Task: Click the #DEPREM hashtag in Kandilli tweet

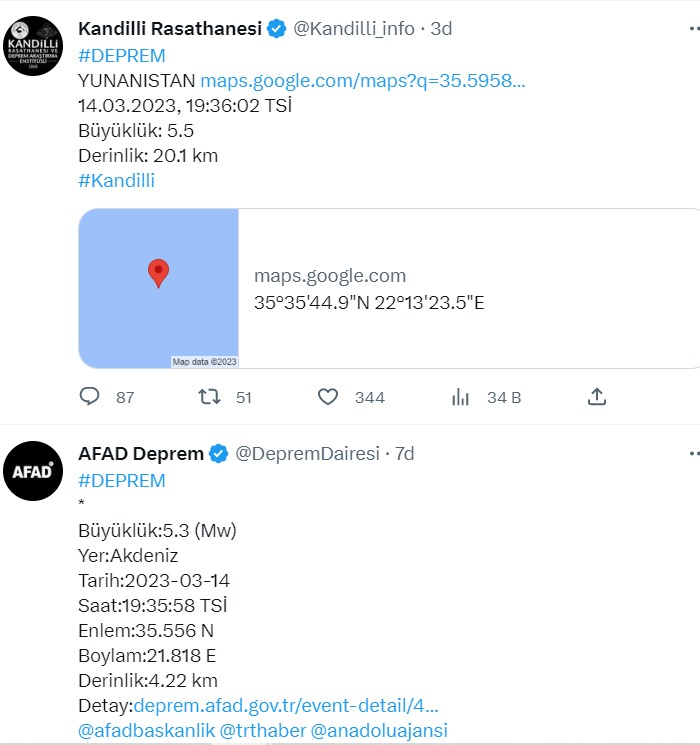Action: point(122,56)
